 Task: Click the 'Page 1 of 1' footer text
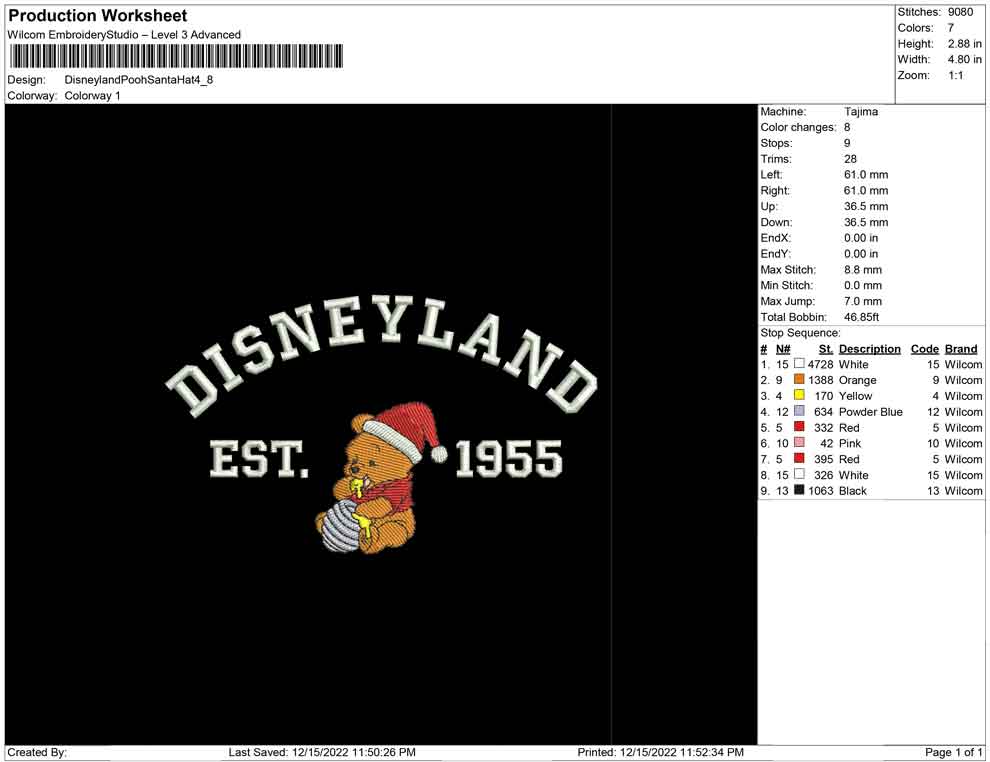(953, 752)
